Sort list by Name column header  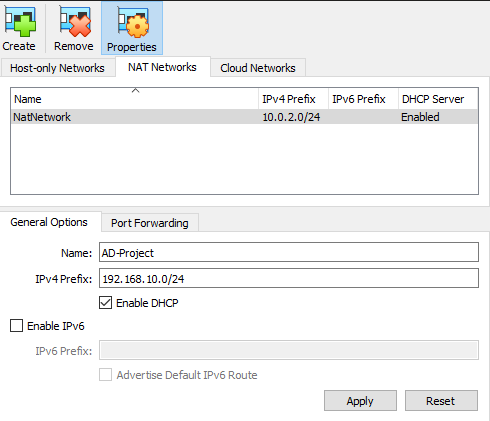coord(135,99)
